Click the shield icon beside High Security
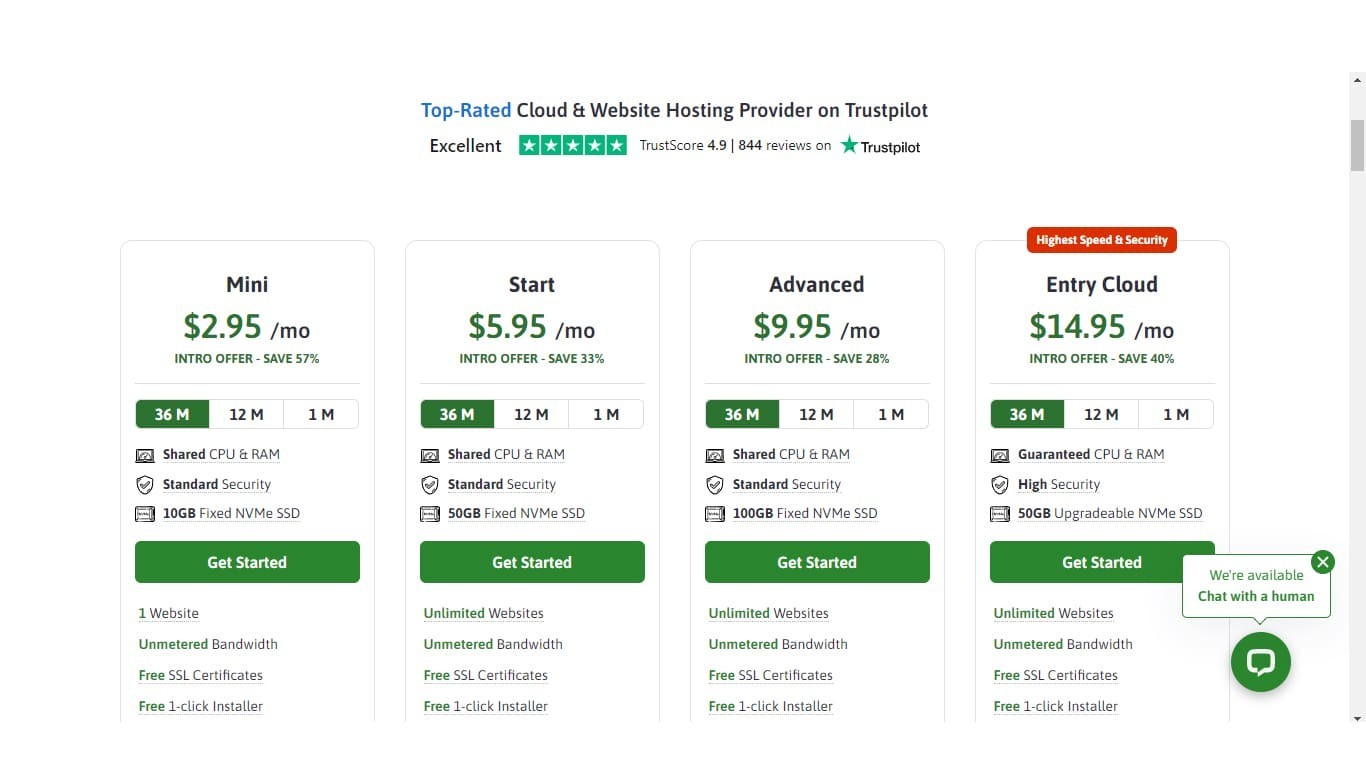1366x768 pixels. [1000, 485]
